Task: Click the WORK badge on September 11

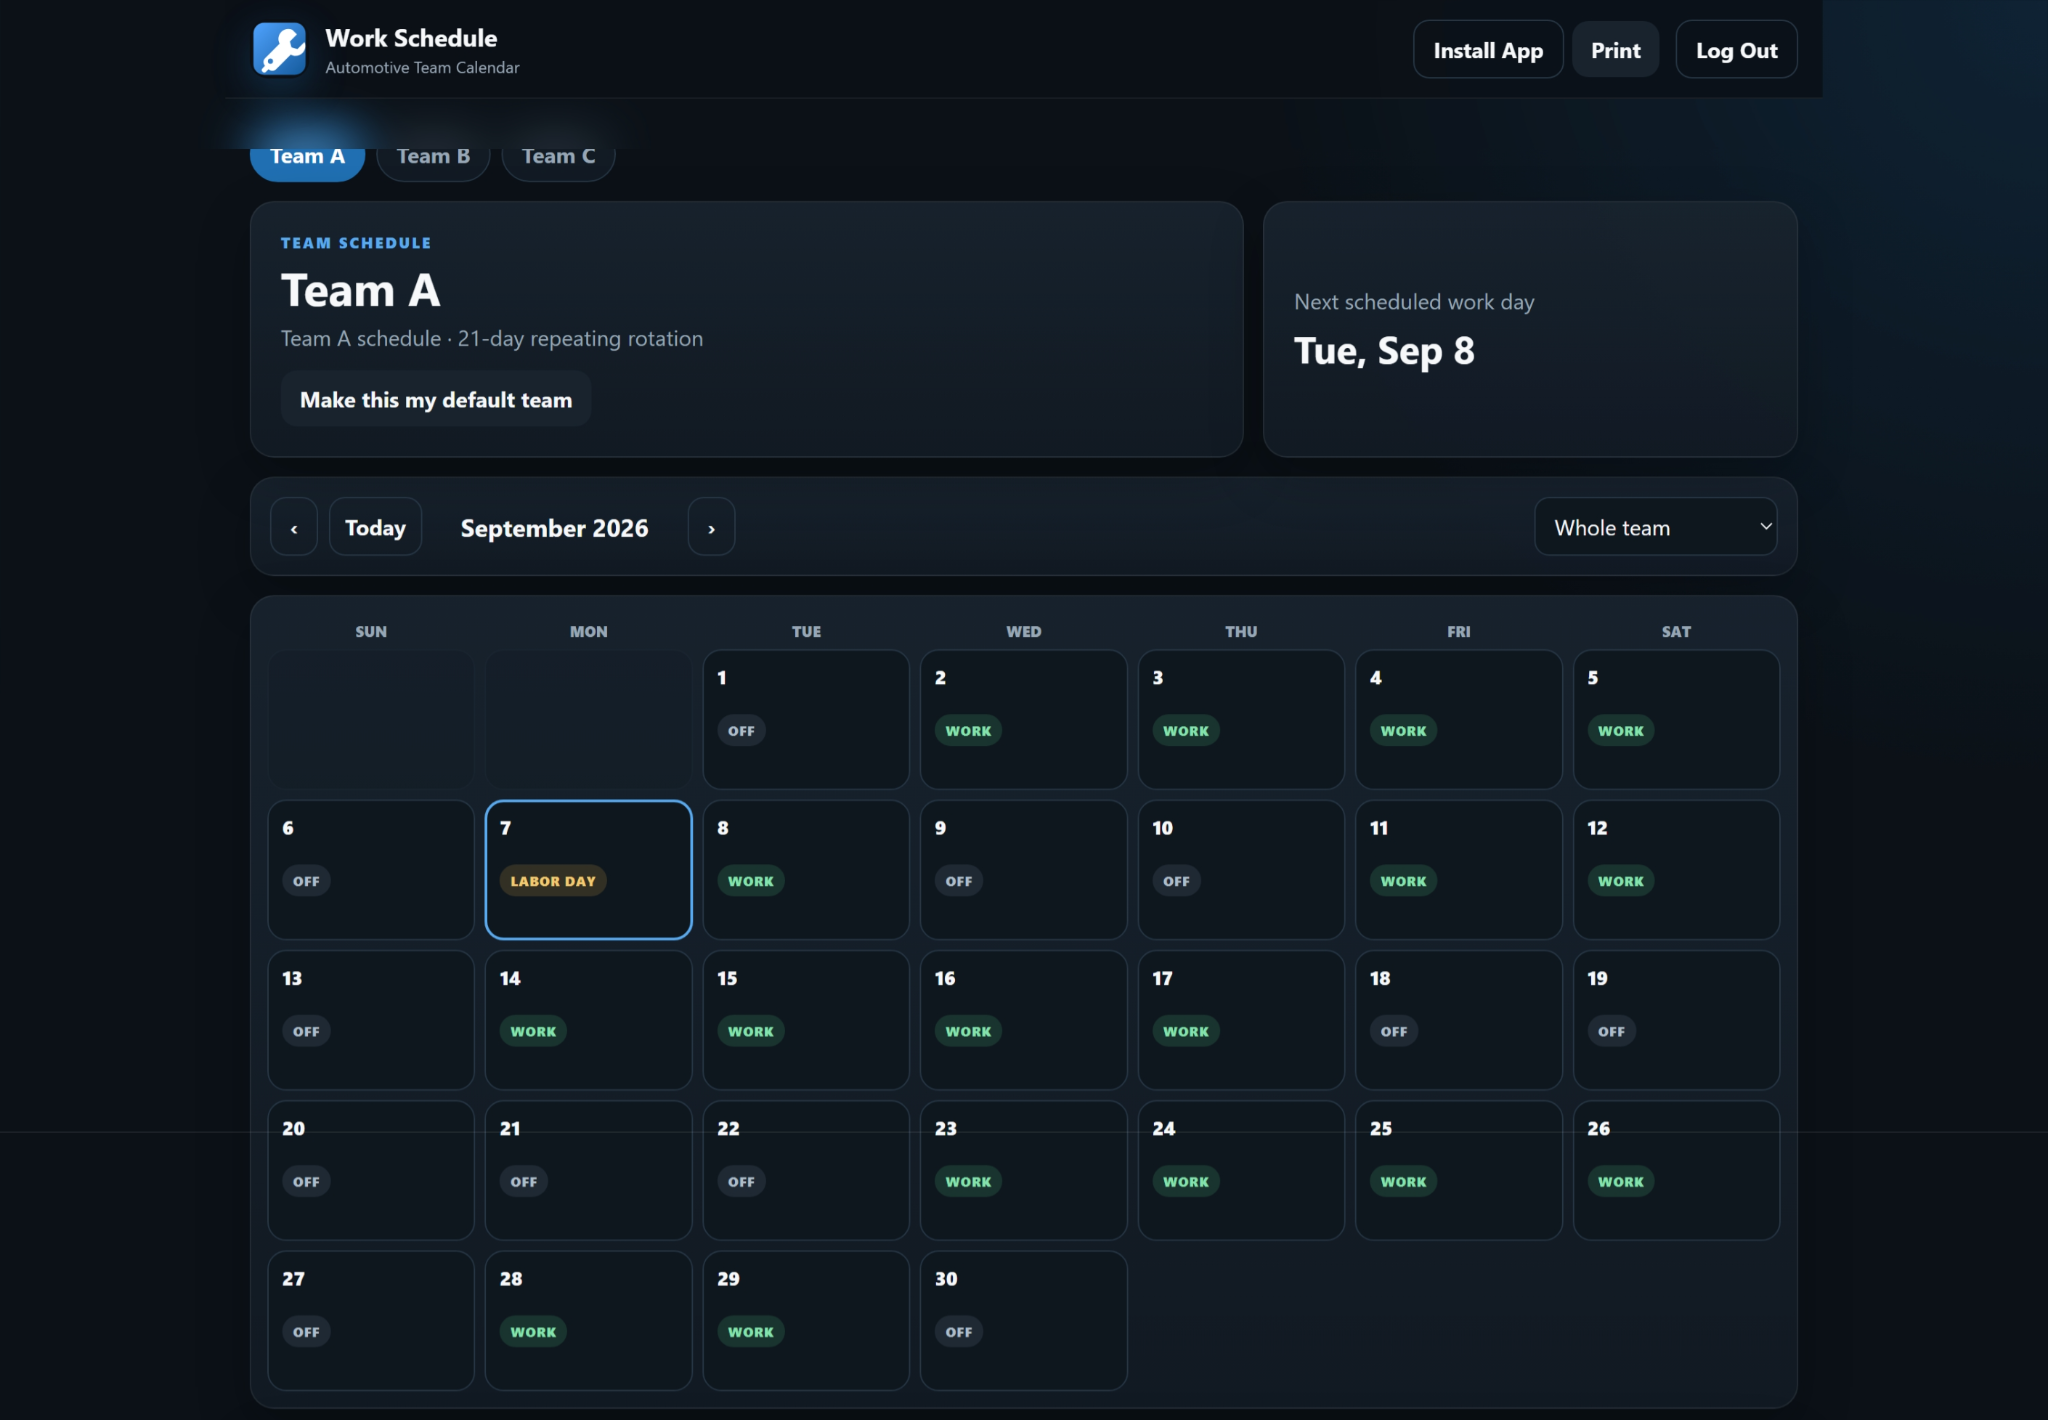Action: [x=1403, y=881]
